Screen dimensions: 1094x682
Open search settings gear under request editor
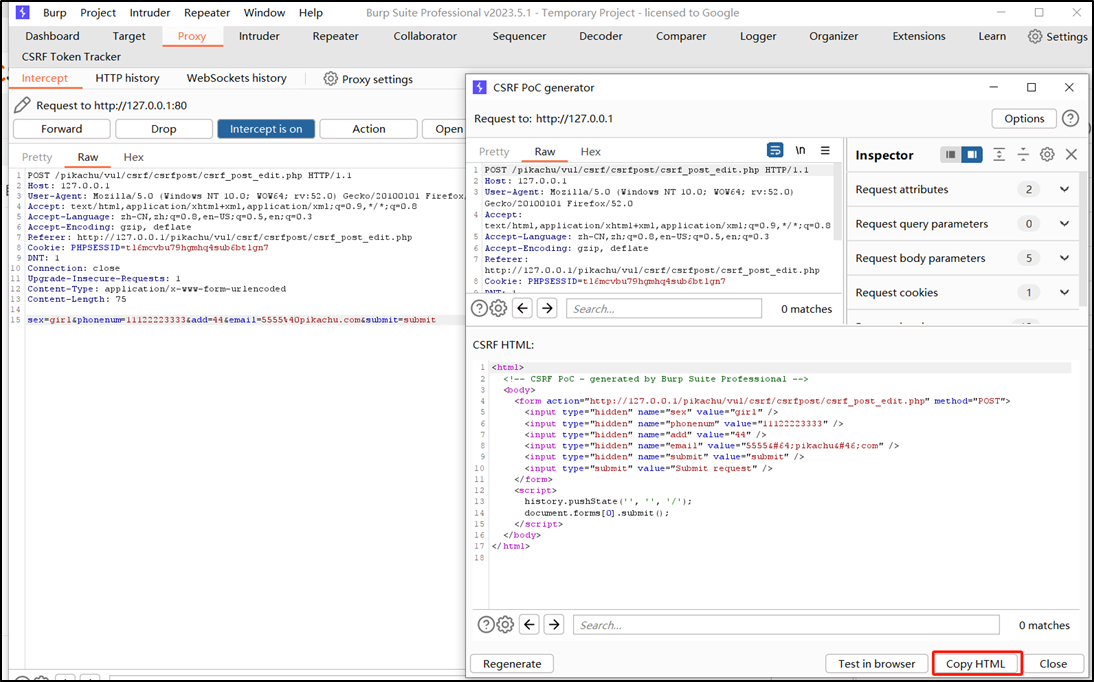[x=498, y=308]
